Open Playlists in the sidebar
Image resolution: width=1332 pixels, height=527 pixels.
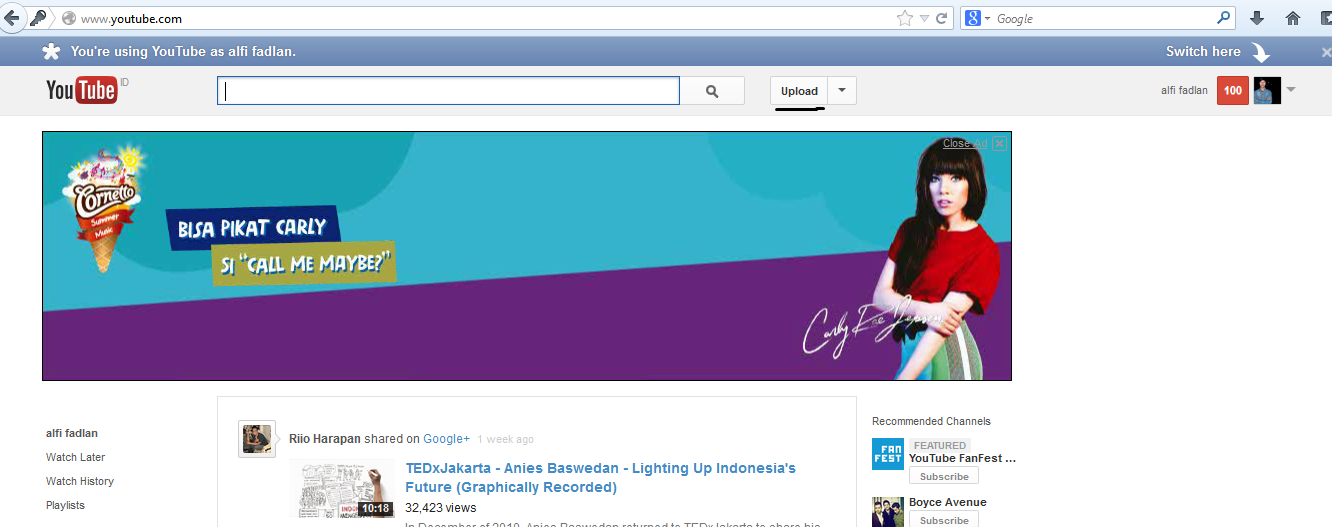(65, 505)
